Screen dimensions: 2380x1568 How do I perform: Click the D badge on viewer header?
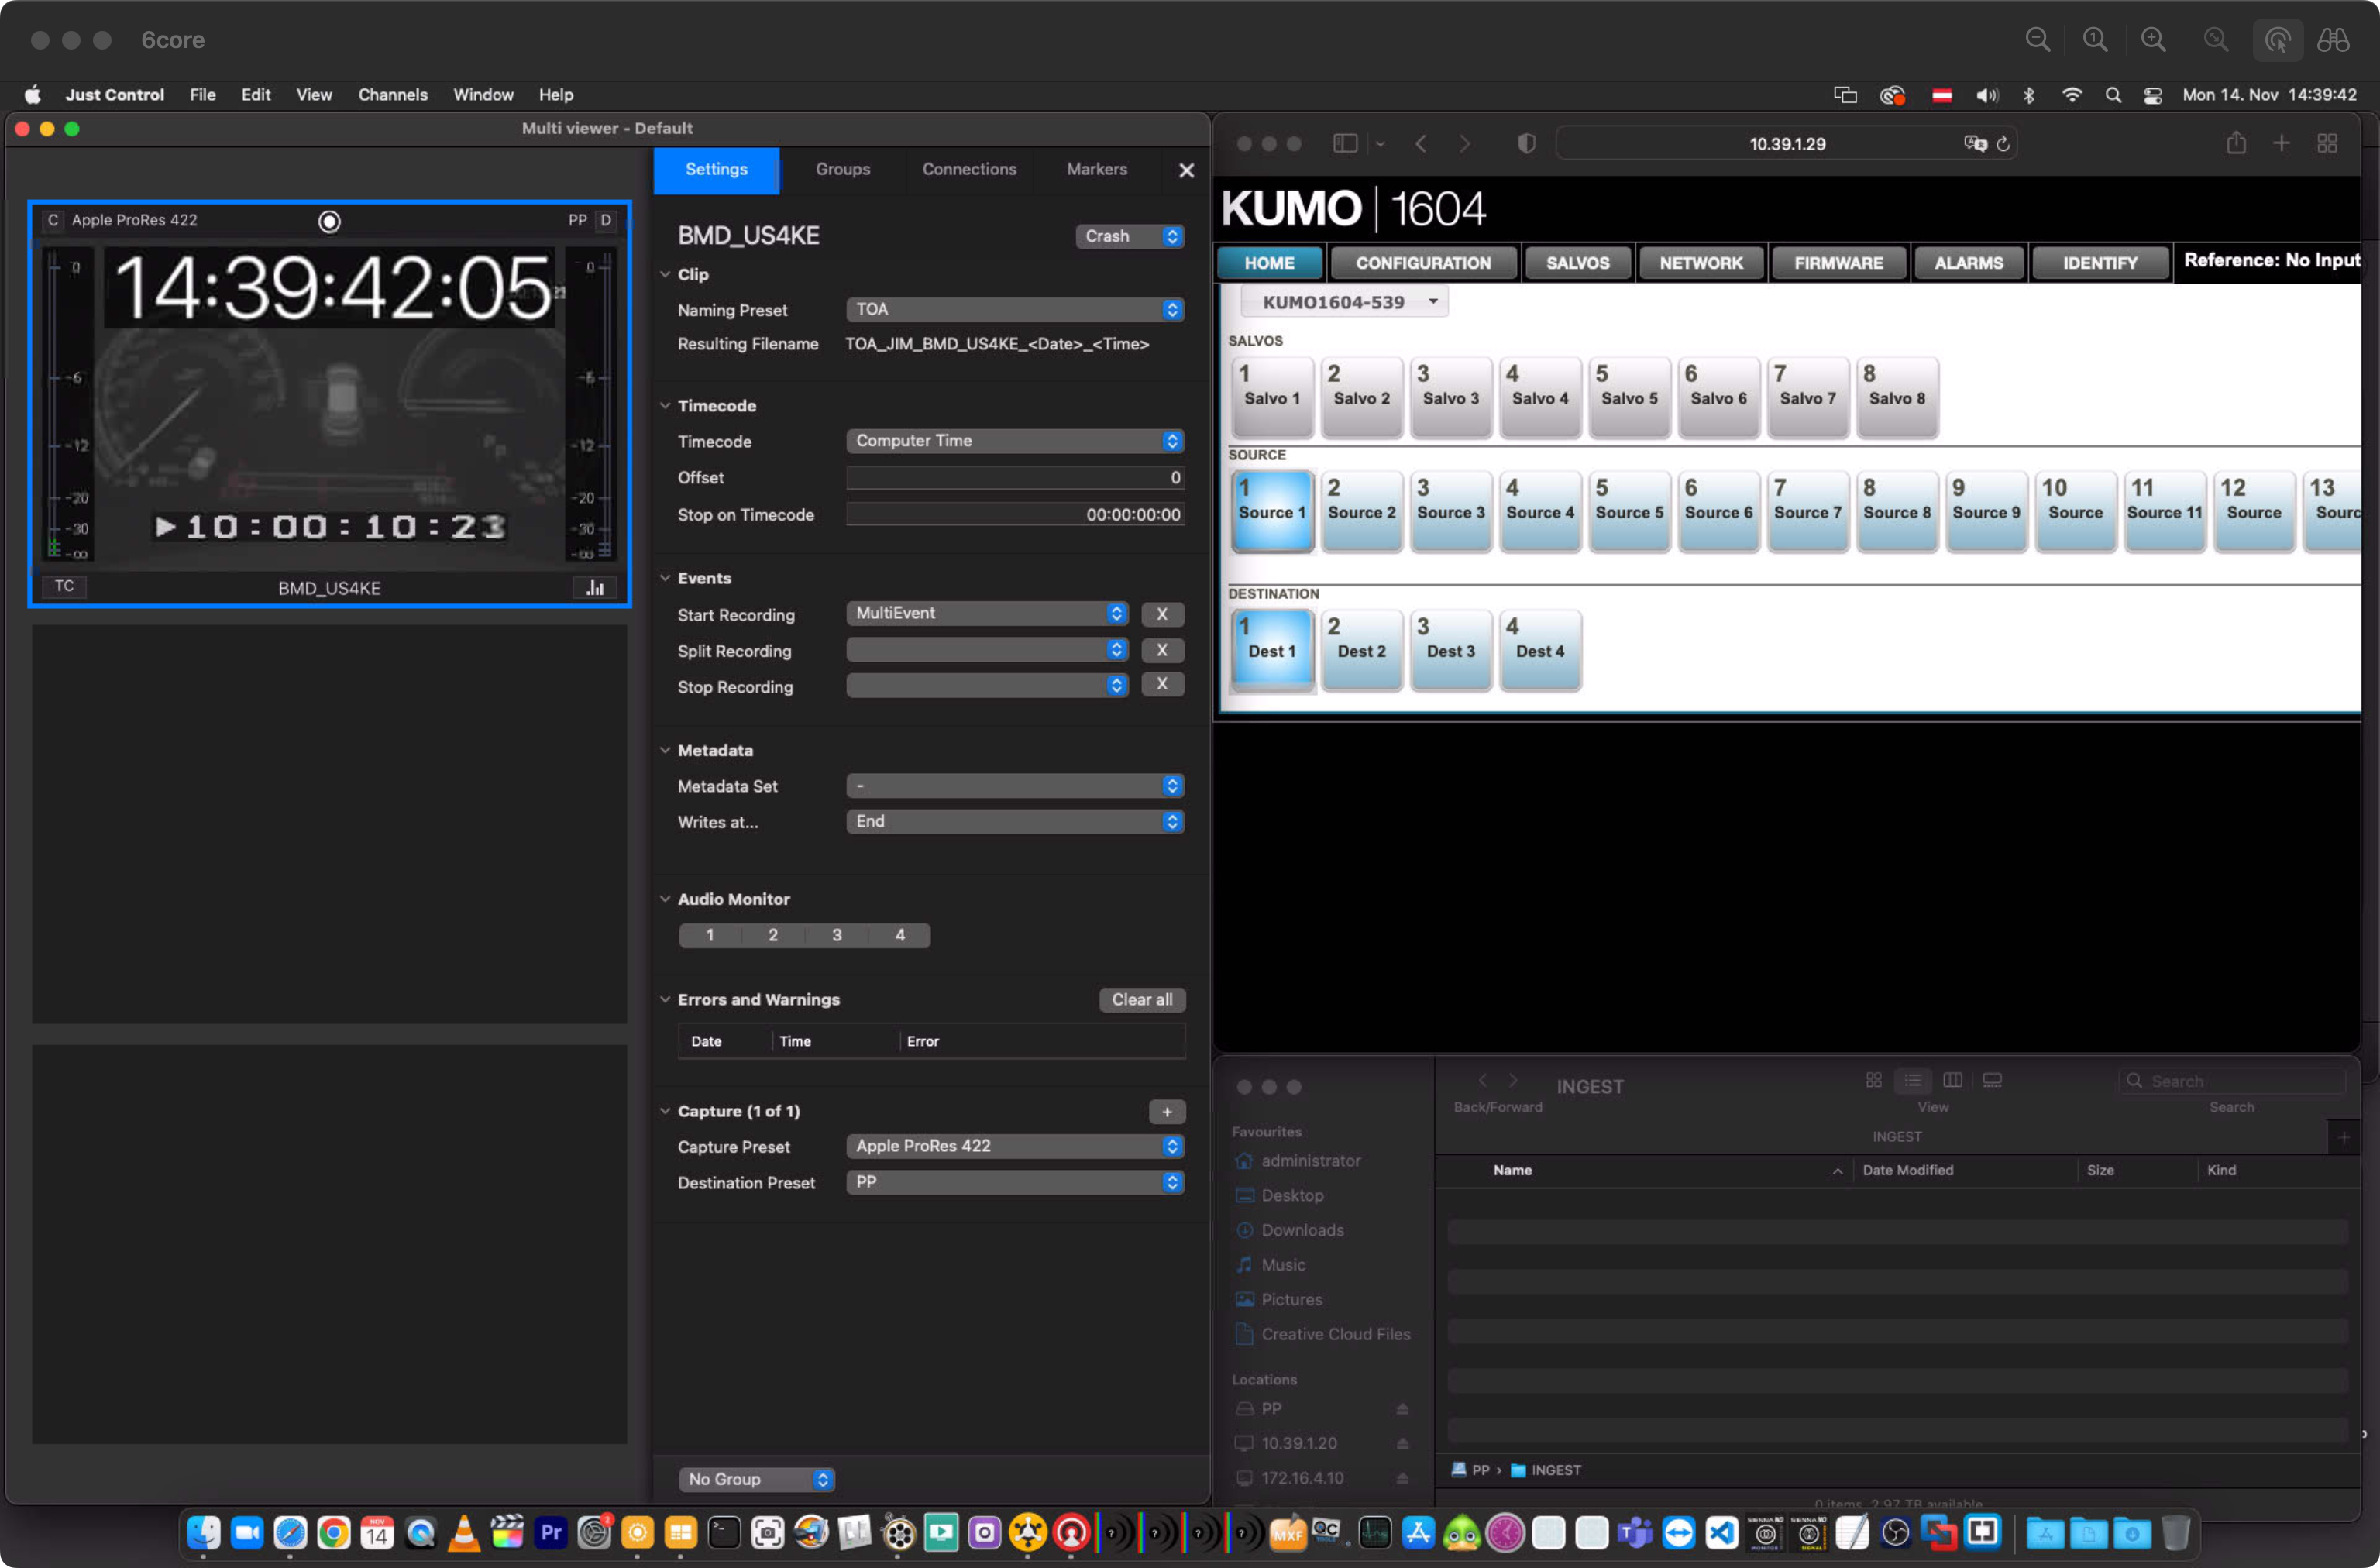606,220
